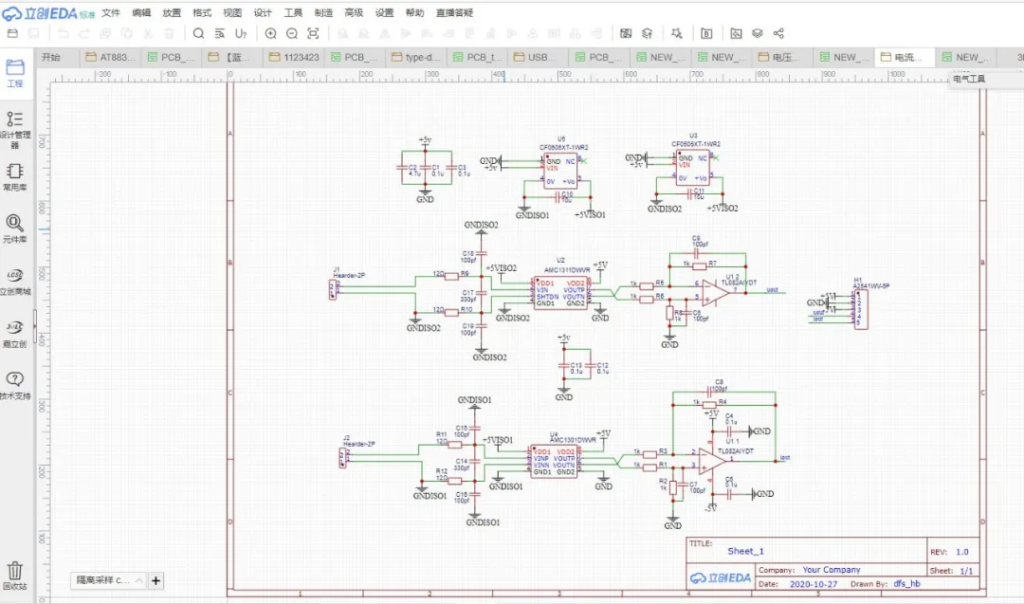Open the 元件库 component library search
The image size is (1024, 604).
(15, 228)
